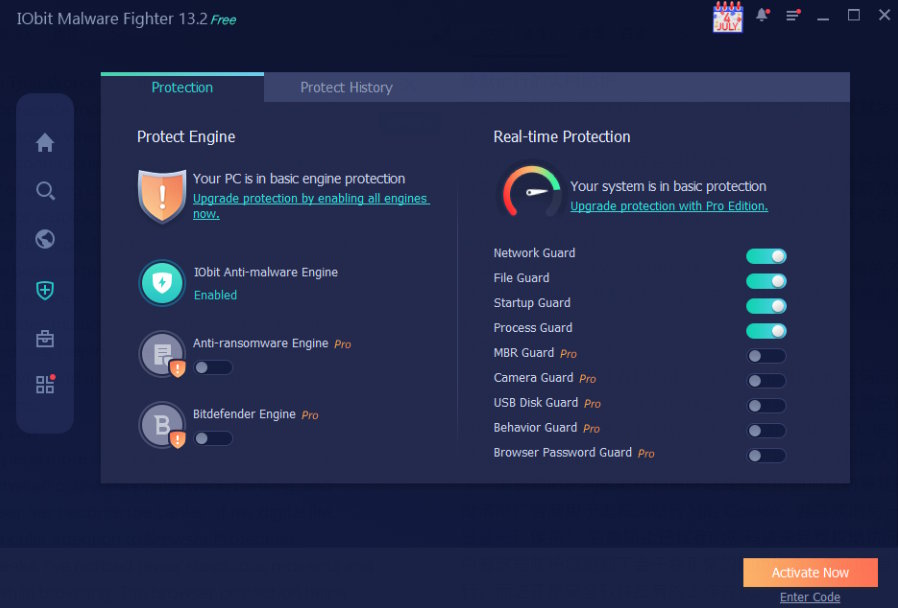Image resolution: width=898 pixels, height=608 pixels.
Task: Enable USB Disk Guard toggle
Action: 766,406
